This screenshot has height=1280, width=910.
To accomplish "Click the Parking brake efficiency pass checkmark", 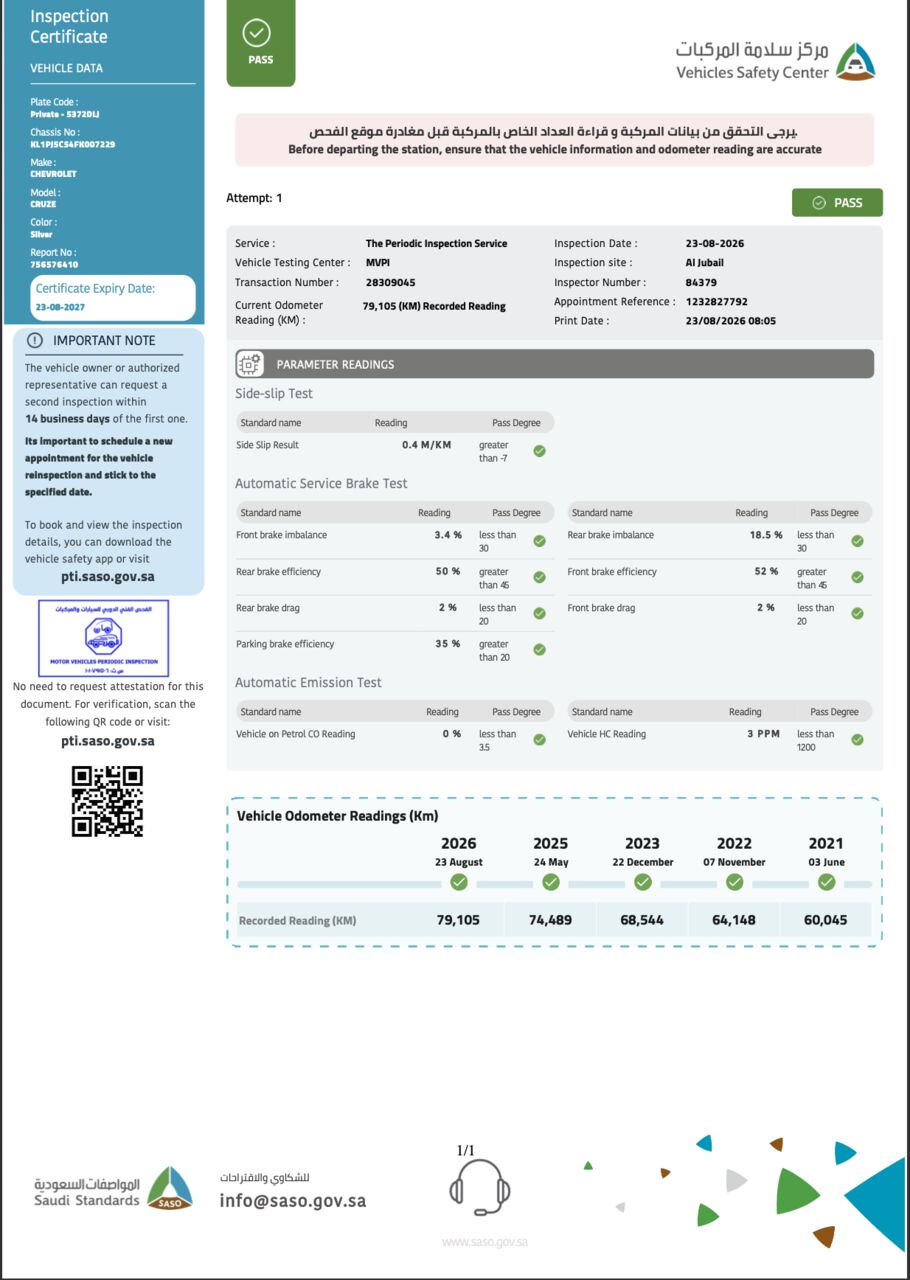I will (x=539, y=650).
